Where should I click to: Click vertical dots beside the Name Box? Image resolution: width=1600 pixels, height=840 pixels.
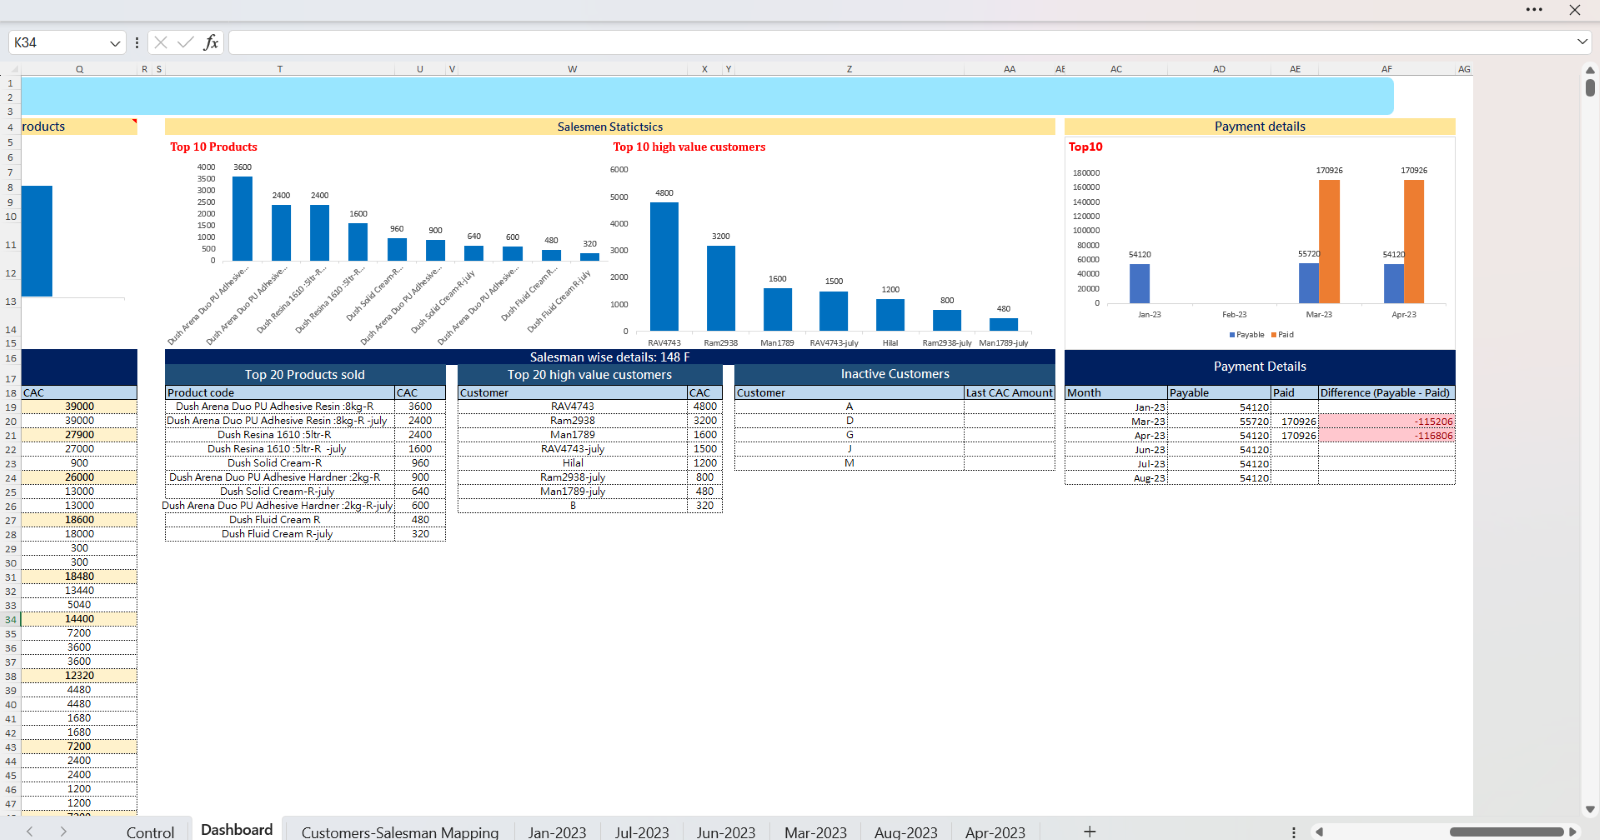(137, 42)
